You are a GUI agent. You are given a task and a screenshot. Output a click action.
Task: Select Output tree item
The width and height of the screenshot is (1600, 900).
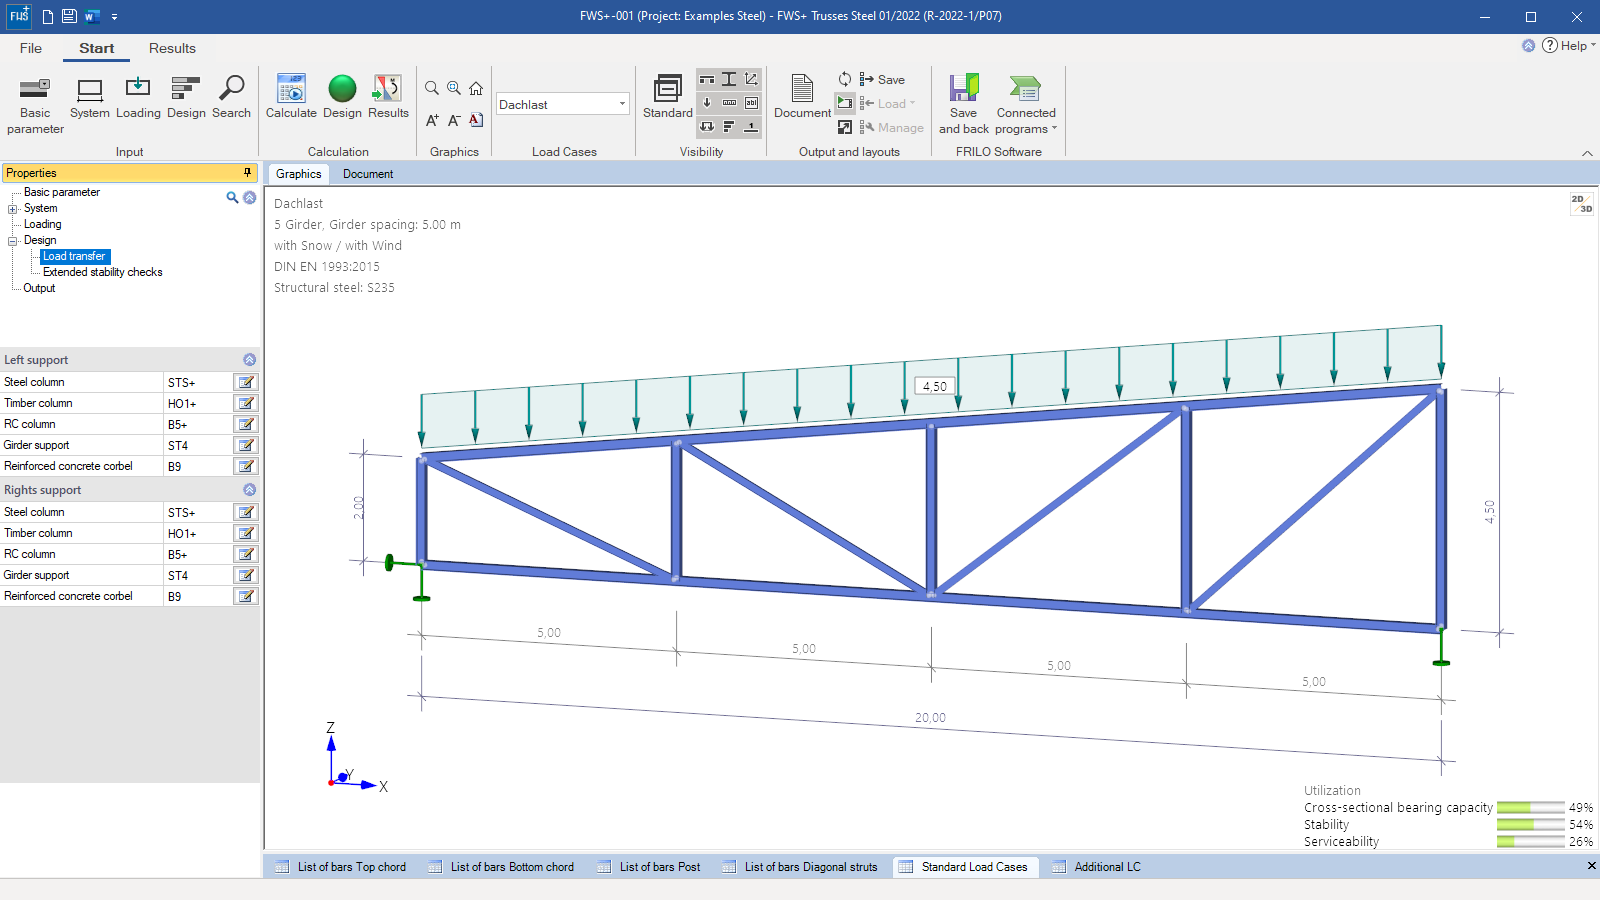pyautogui.click(x=39, y=288)
